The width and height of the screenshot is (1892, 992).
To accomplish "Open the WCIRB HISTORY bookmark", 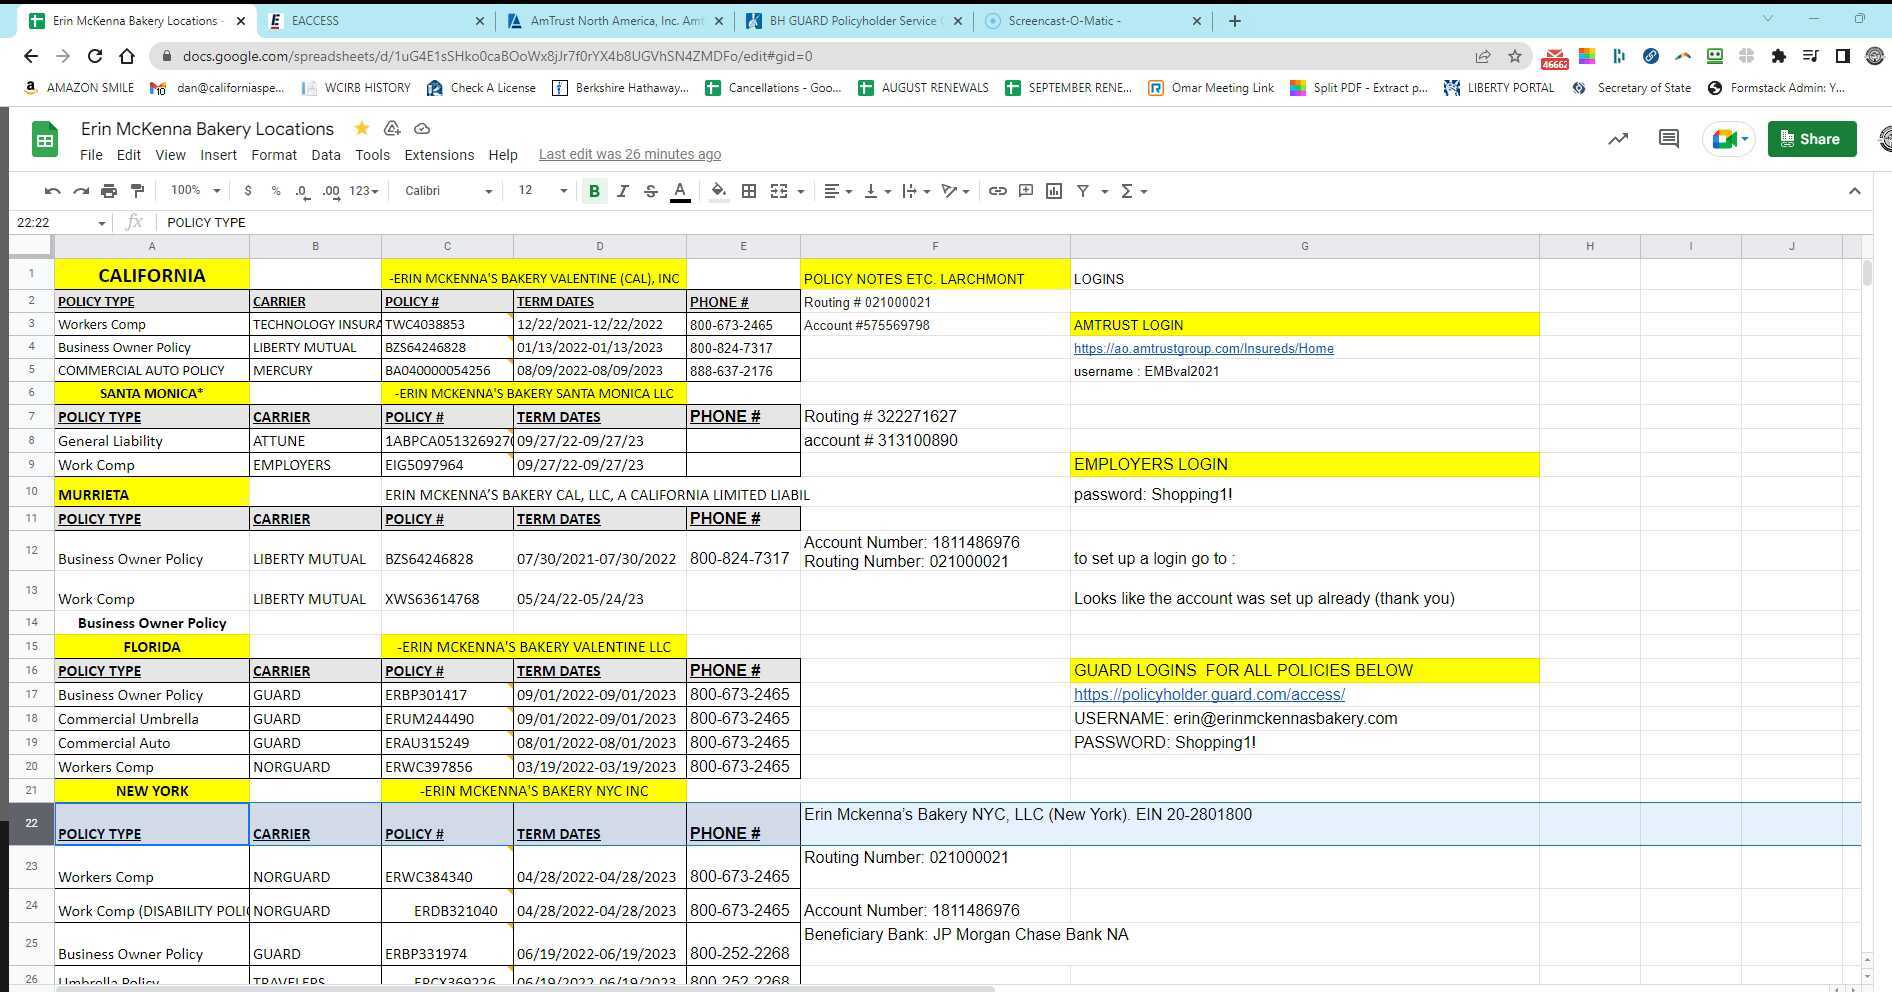I will (356, 88).
